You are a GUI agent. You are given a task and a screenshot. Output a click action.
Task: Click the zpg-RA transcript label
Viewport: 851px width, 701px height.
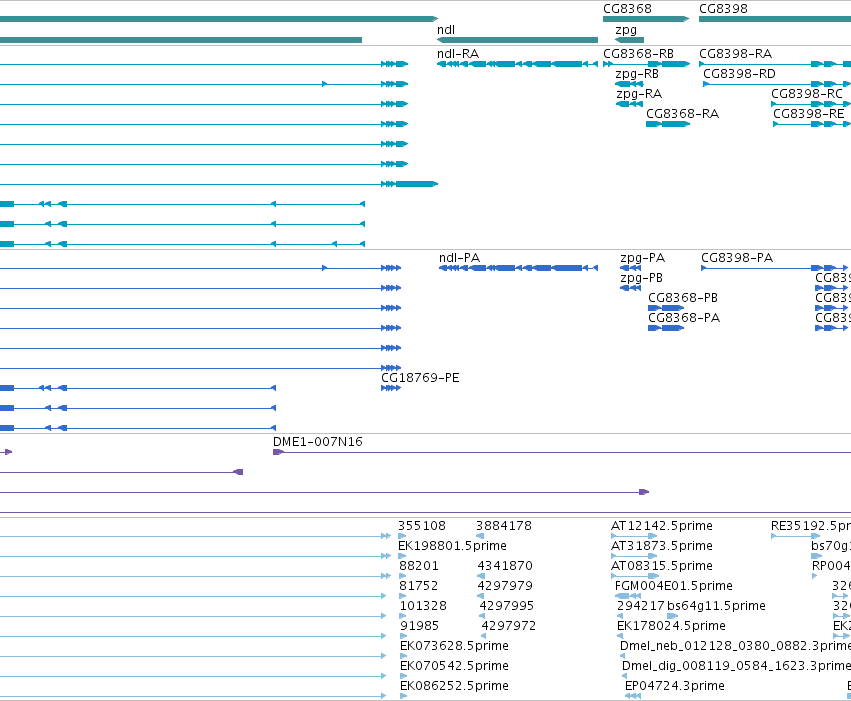point(639,94)
